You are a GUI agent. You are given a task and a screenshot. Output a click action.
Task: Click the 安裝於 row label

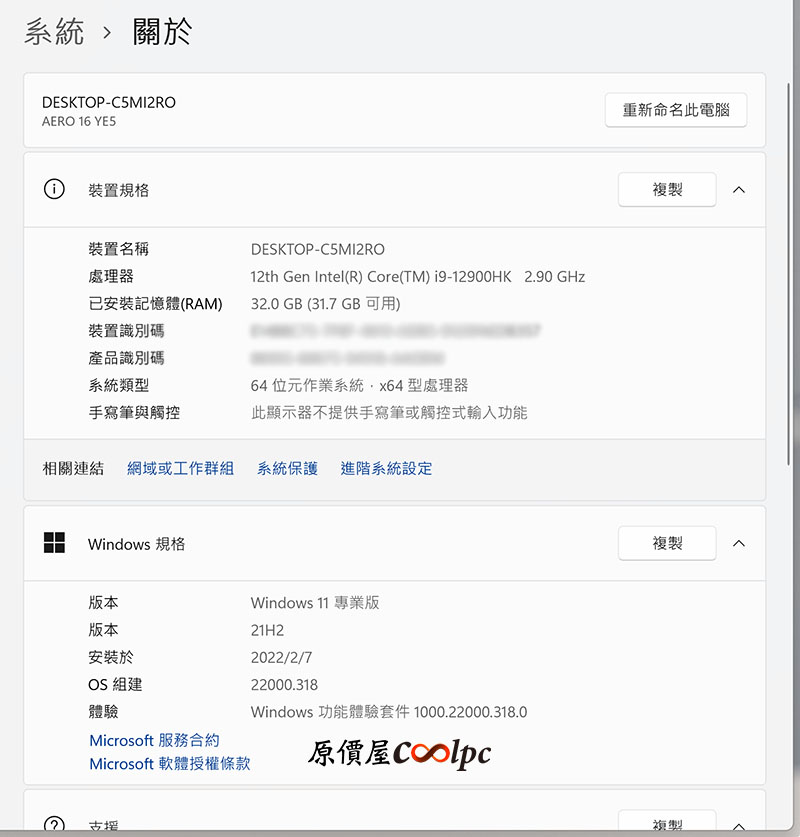(x=111, y=658)
